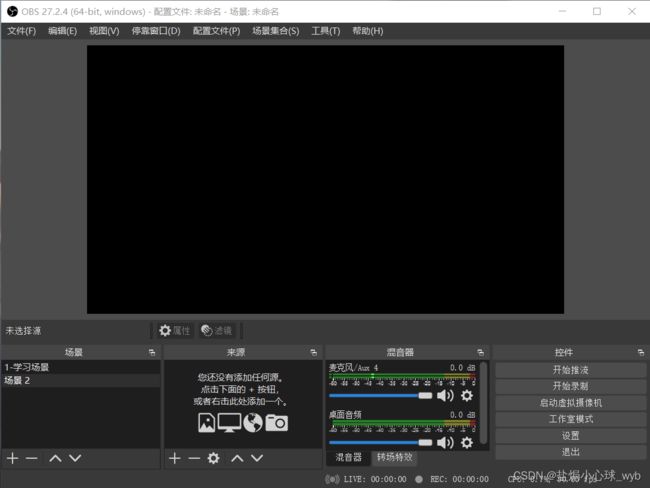Remove selected scene with minus icon
The height and width of the screenshot is (488, 650).
click(32, 458)
